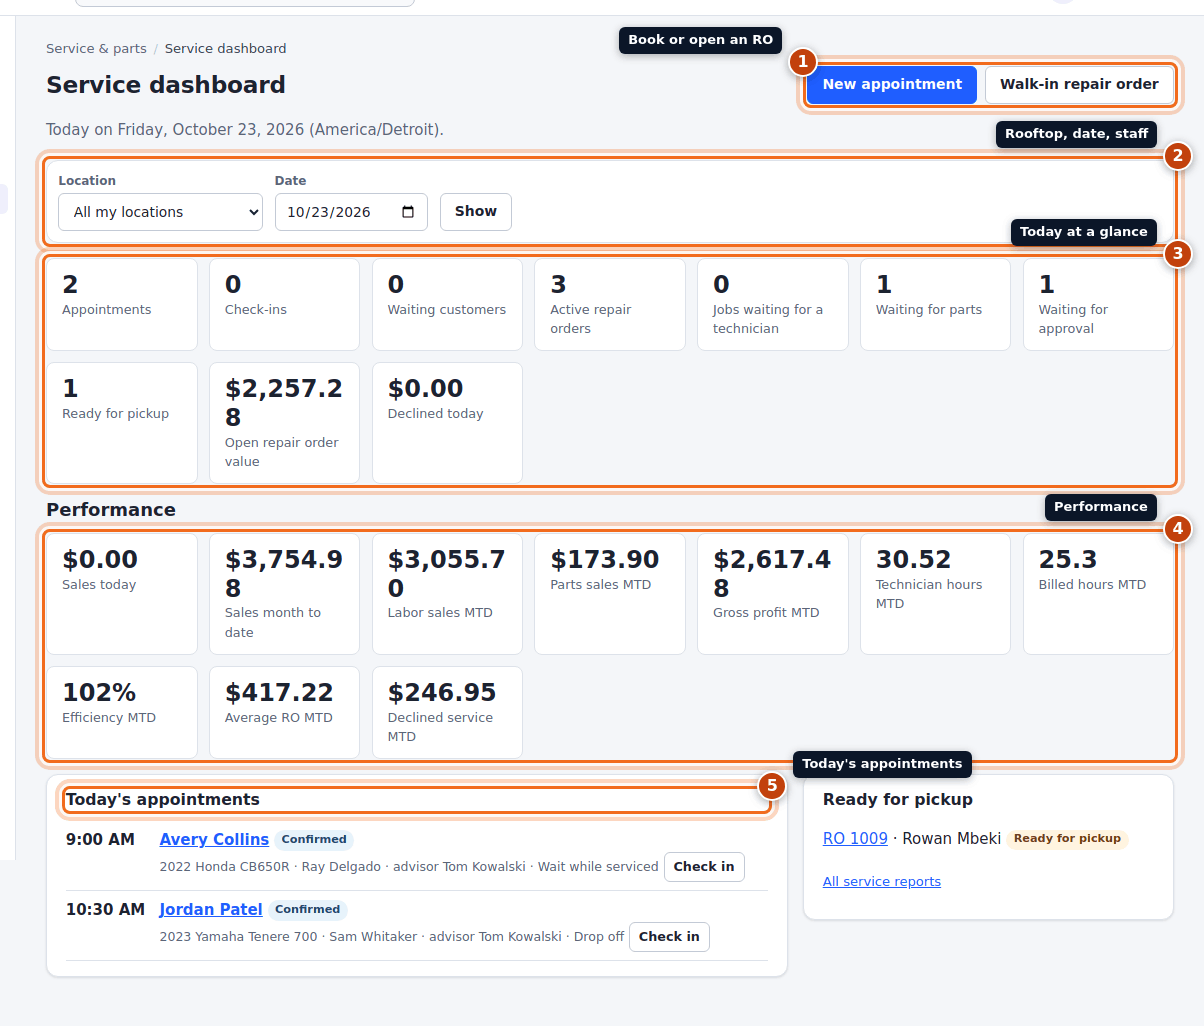Click the Confirmed badge for Avery Collins
The width and height of the screenshot is (1204, 1026).
(x=314, y=840)
